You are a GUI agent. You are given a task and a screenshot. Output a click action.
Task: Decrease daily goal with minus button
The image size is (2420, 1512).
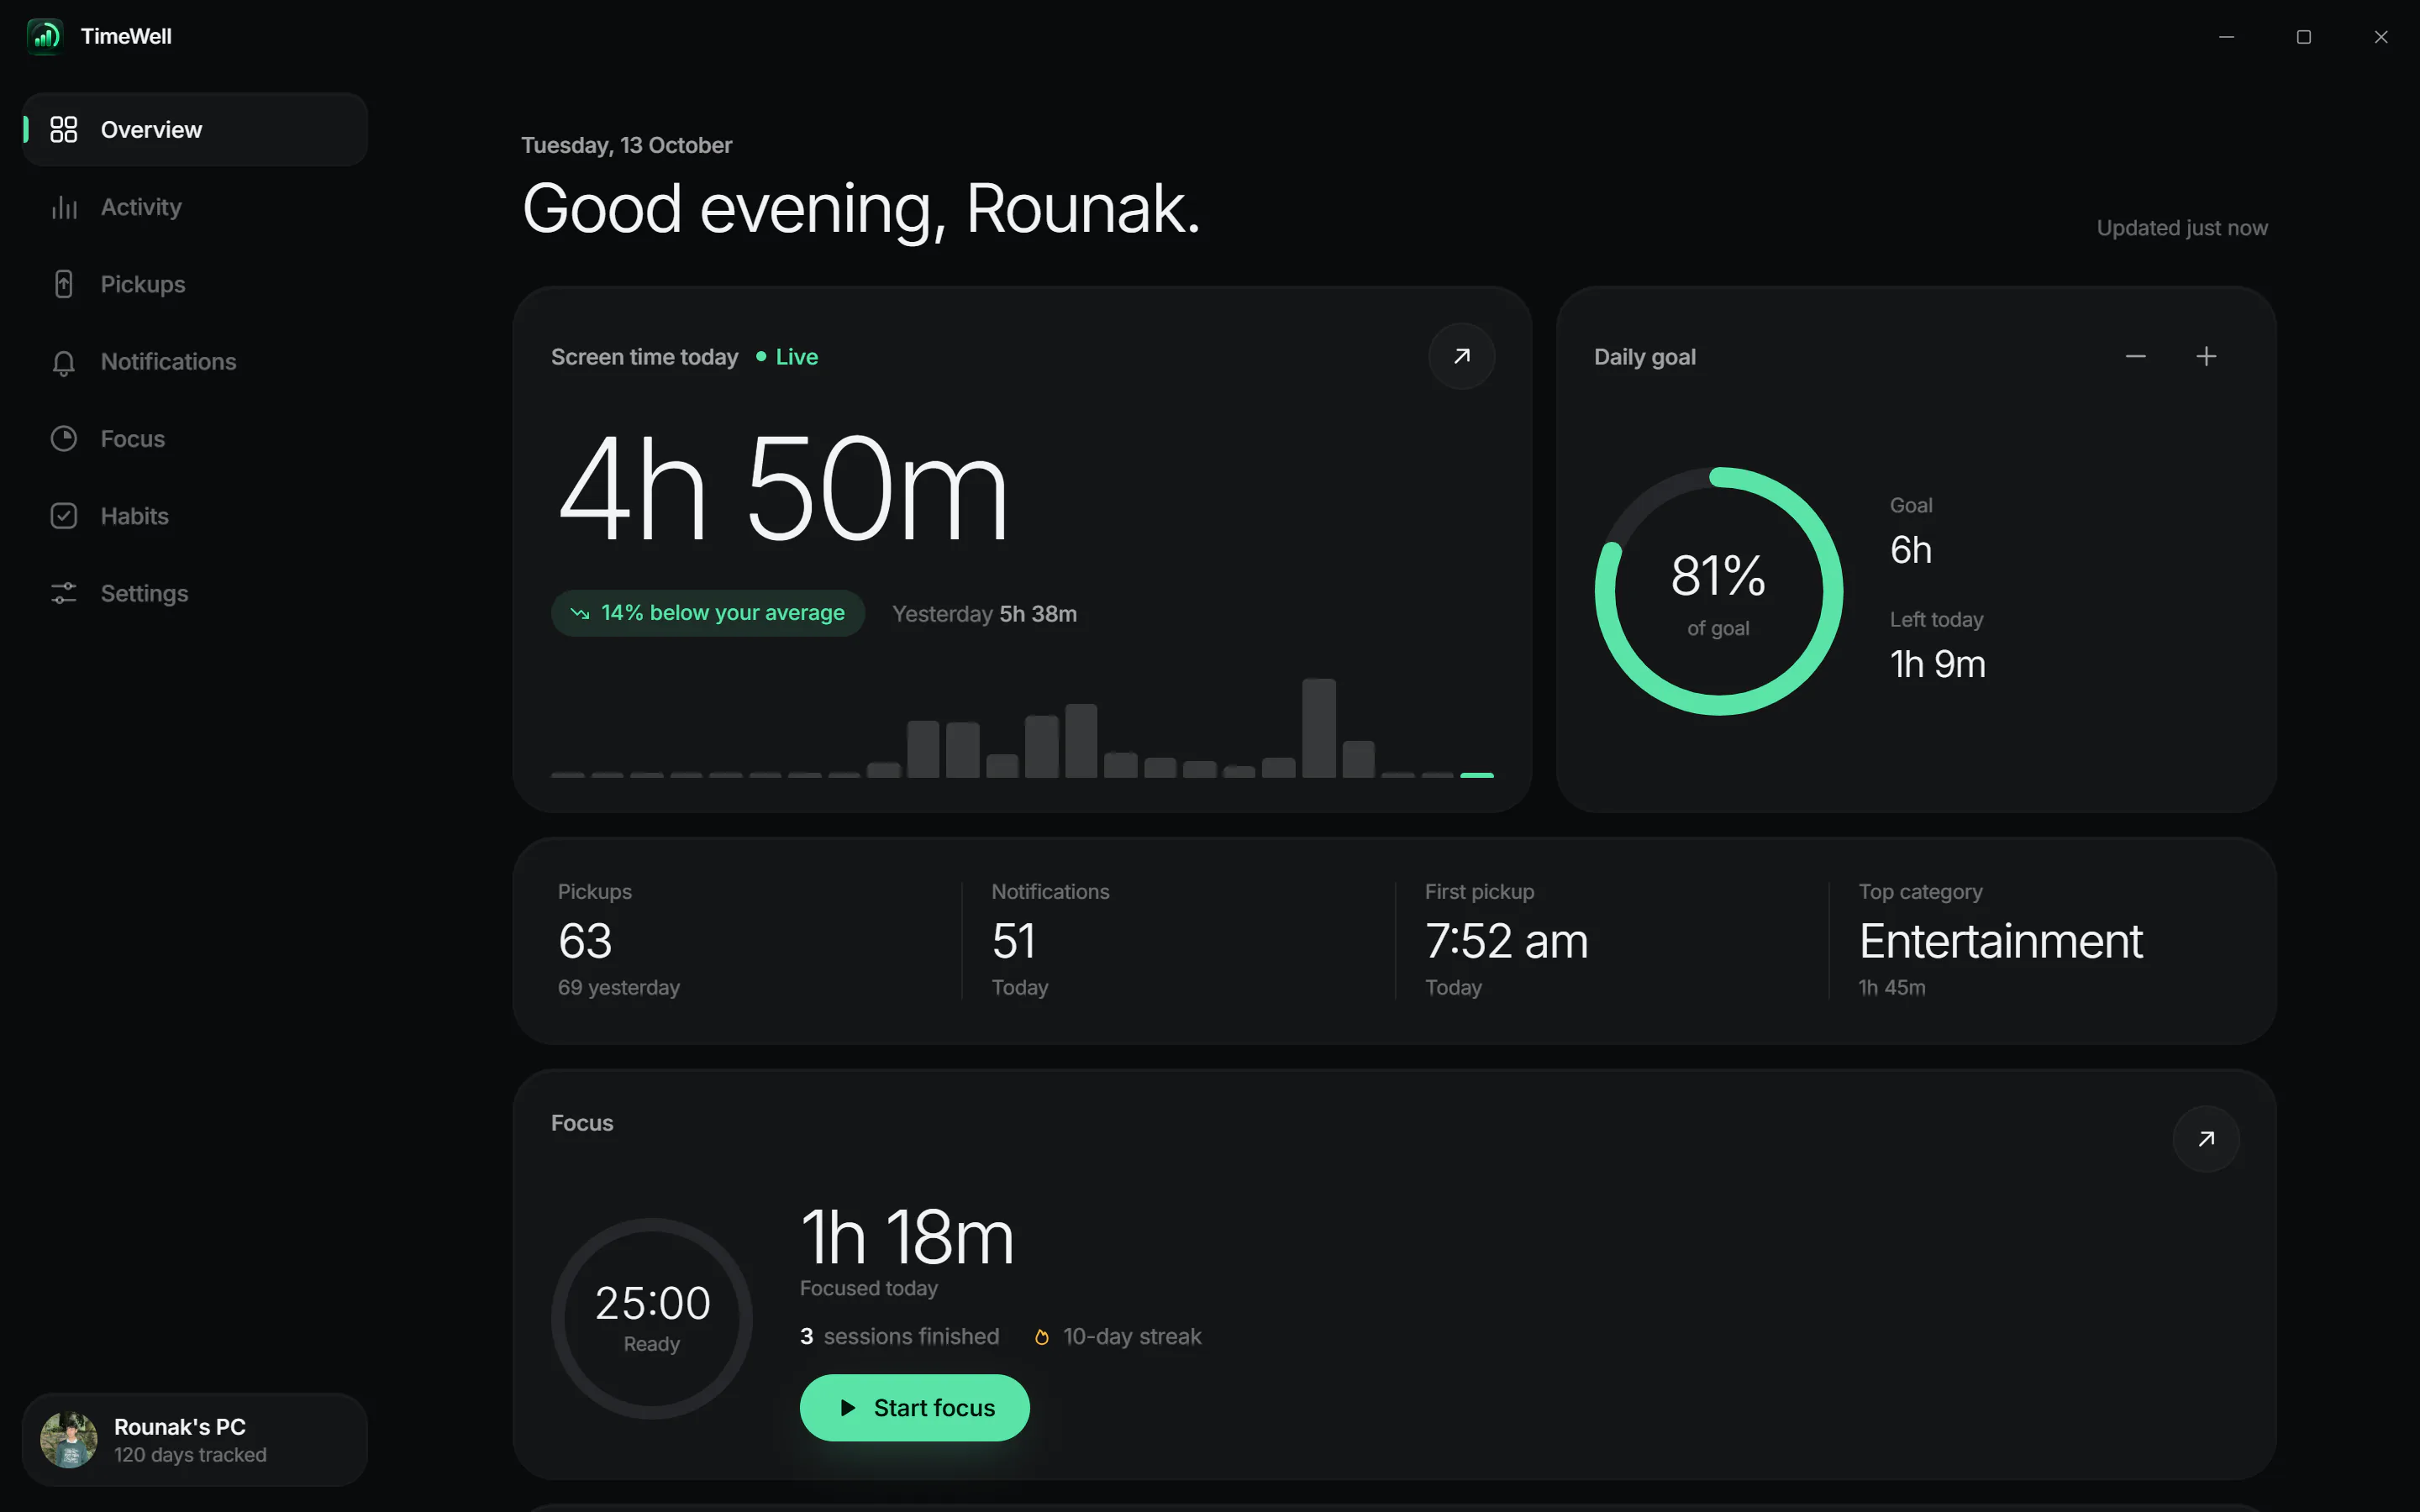[2136, 356]
